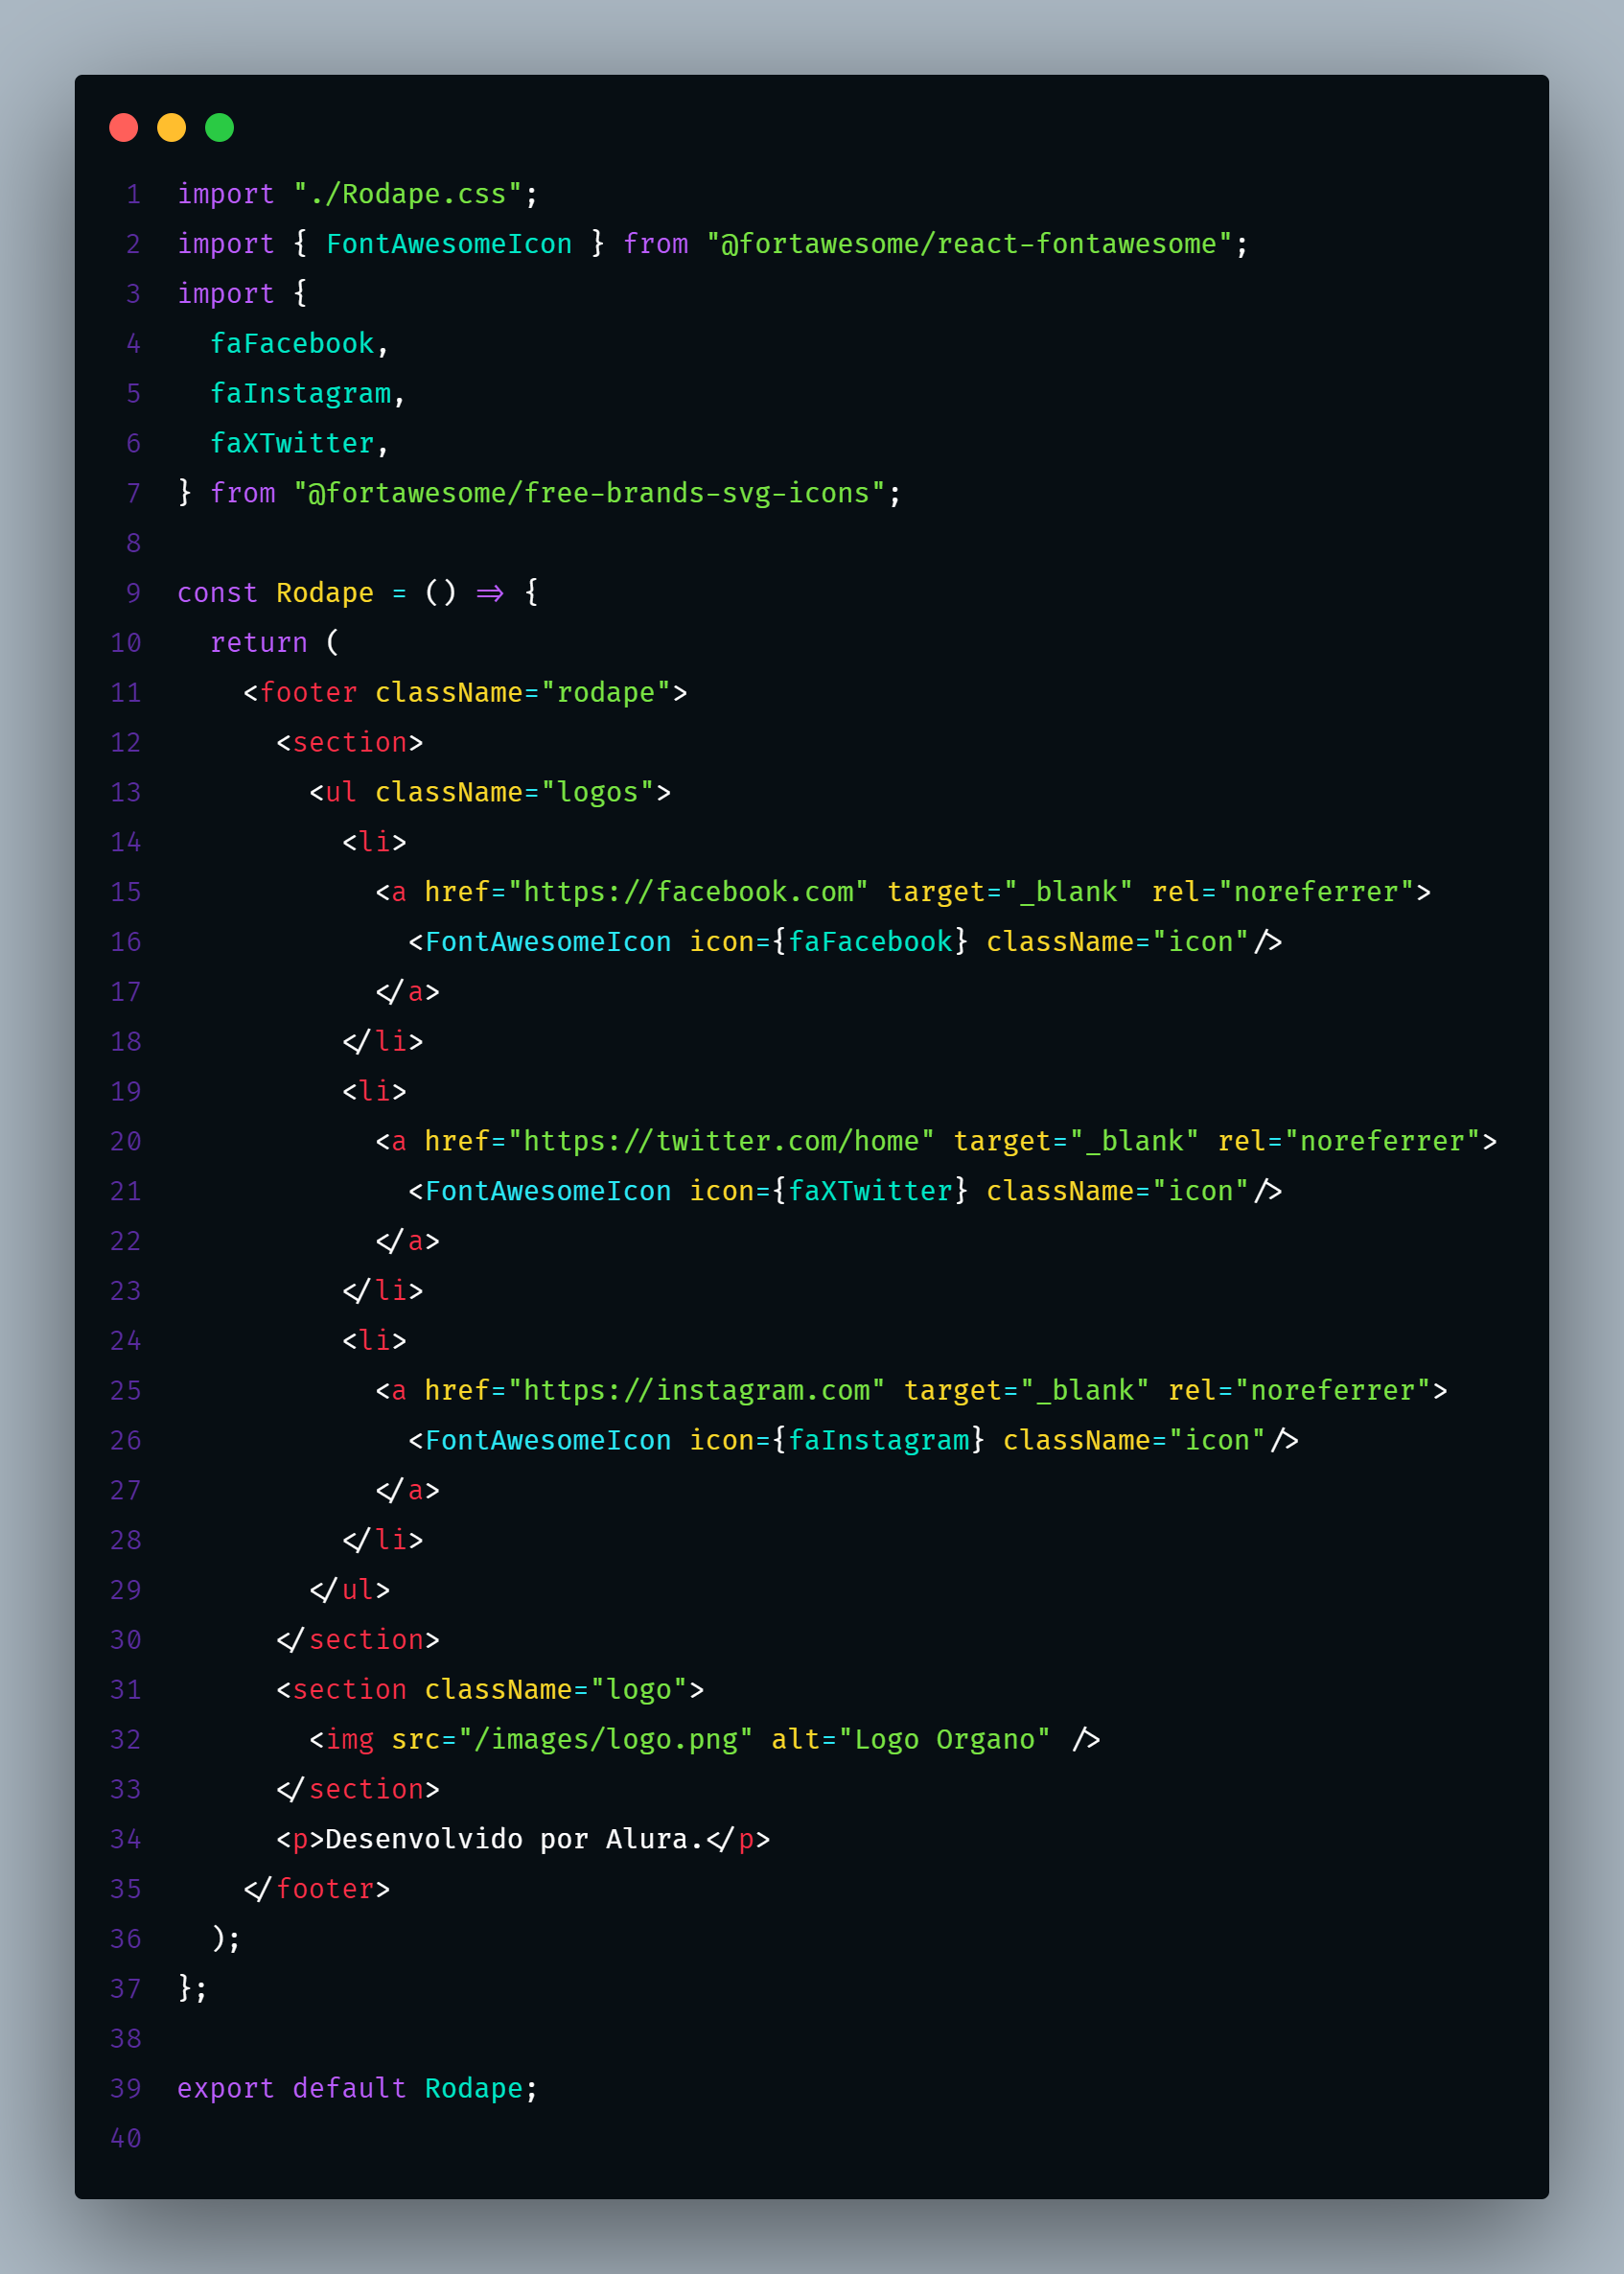The width and height of the screenshot is (1624, 2274).
Task: Click icon={faXTwitter} on line 21
Action: pyautogui.click(x=829, y=1191)
